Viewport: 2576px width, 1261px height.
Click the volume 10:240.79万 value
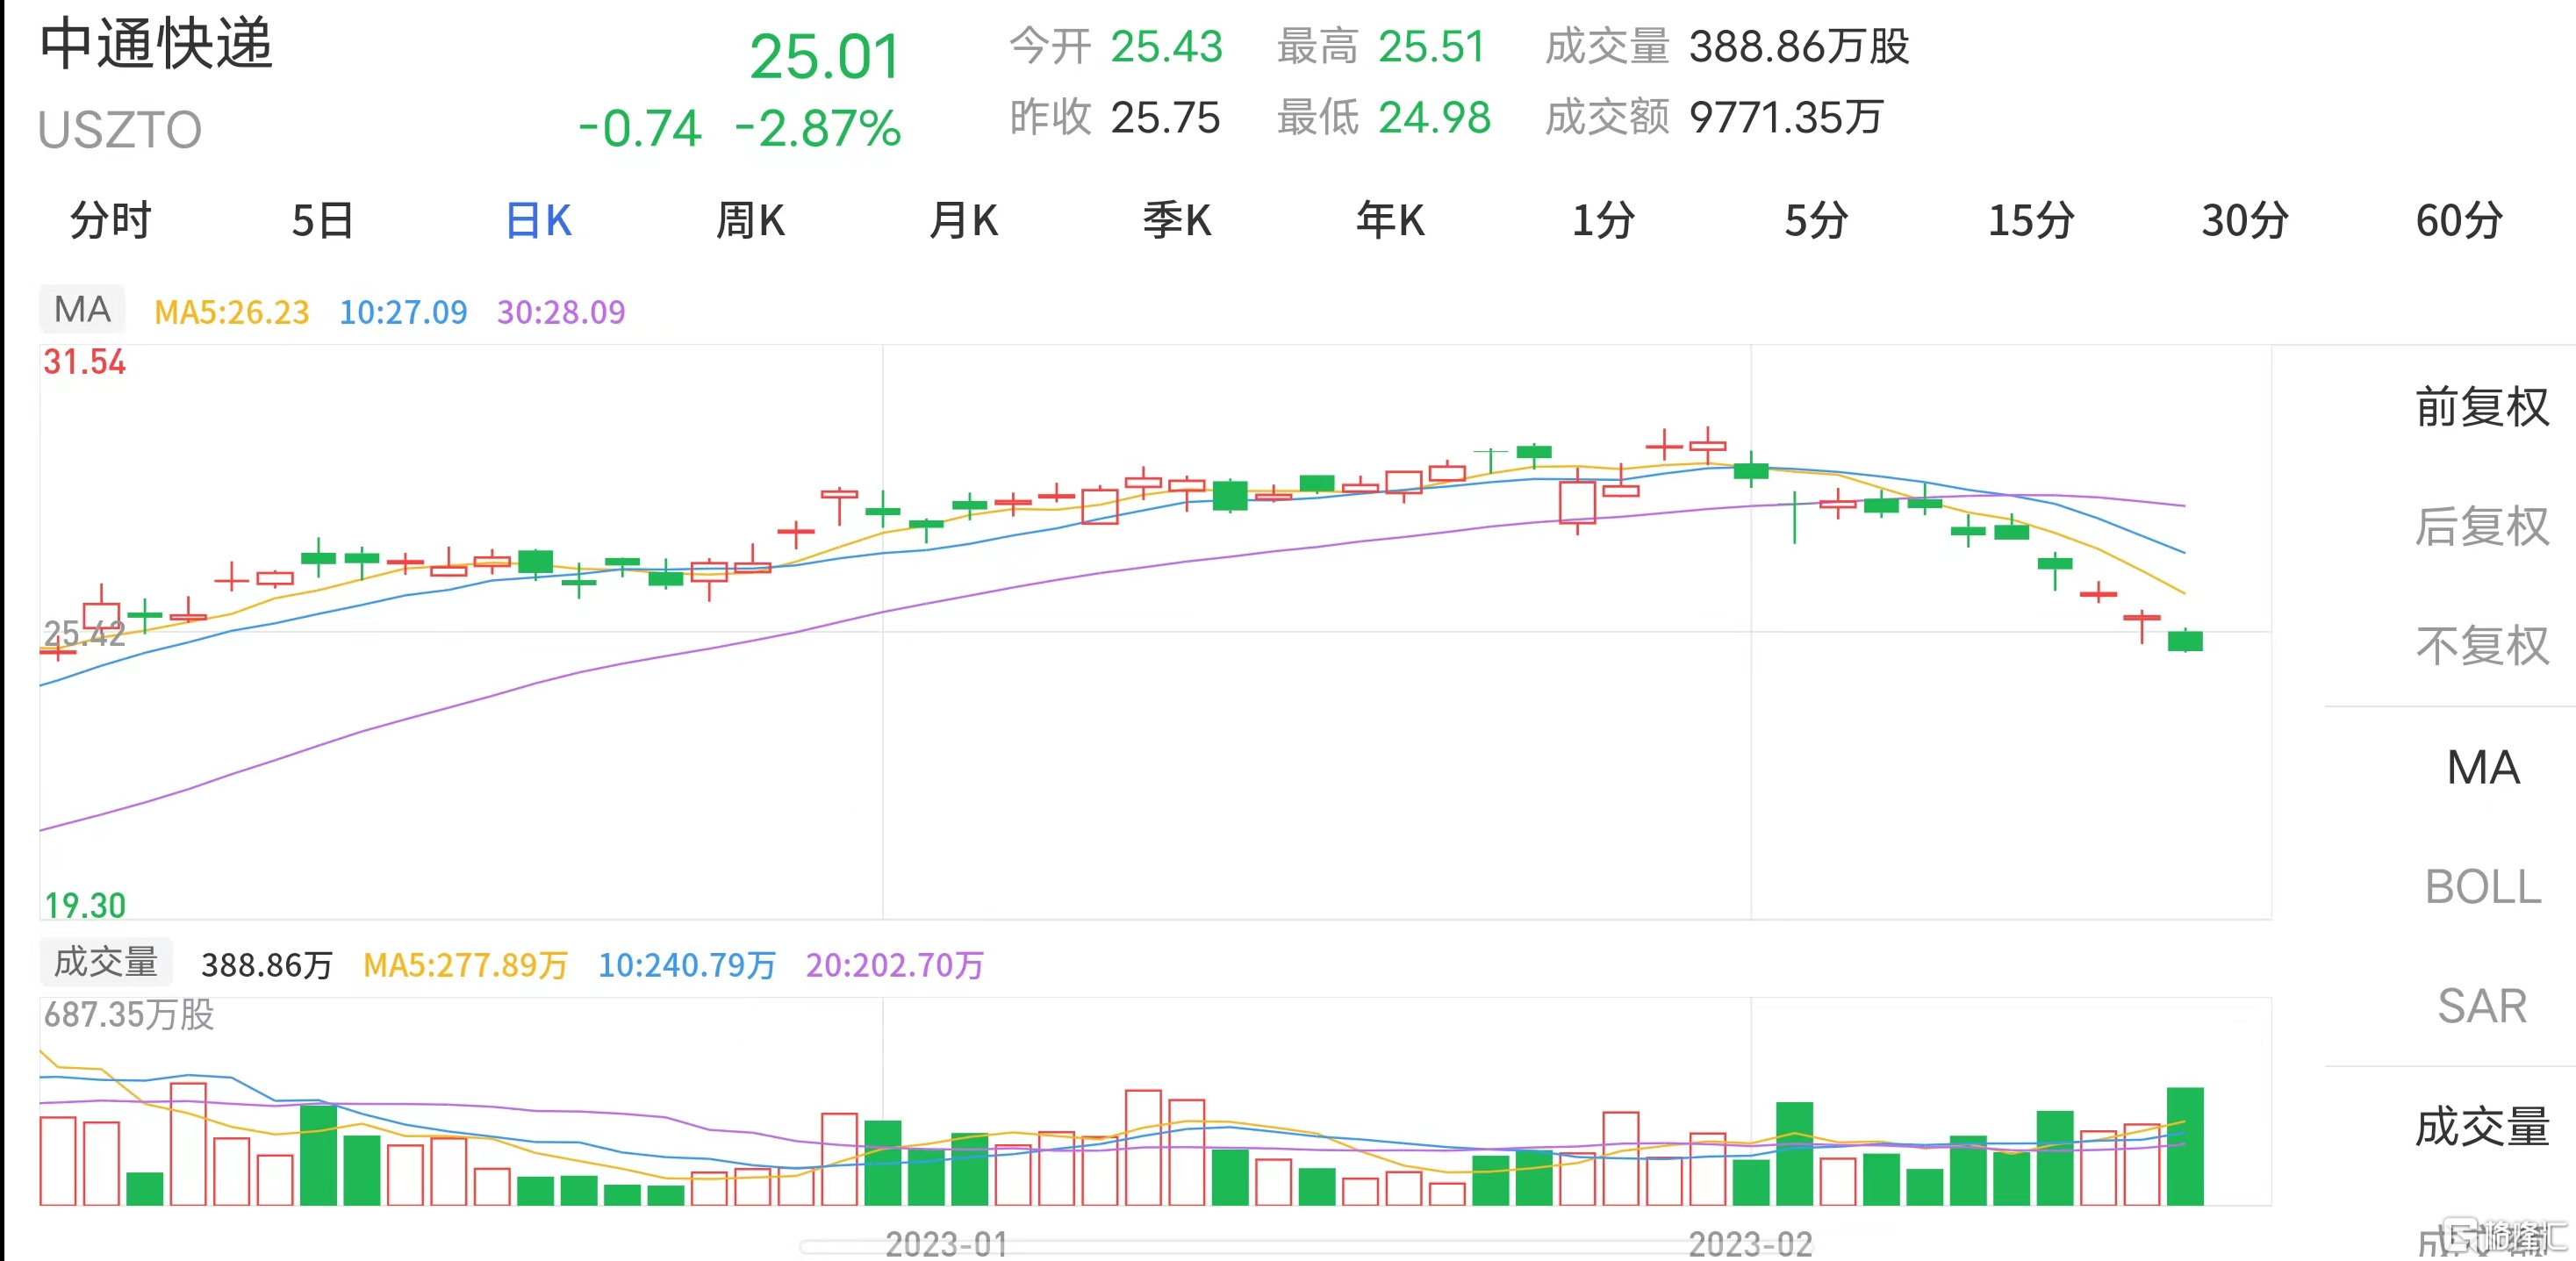click(687, 965)
